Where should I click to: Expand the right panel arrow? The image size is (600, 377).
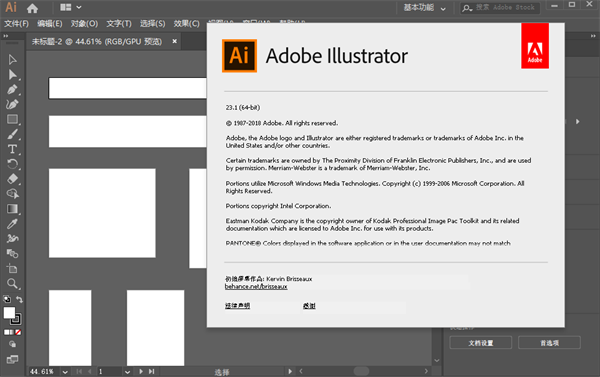point(578,121)
